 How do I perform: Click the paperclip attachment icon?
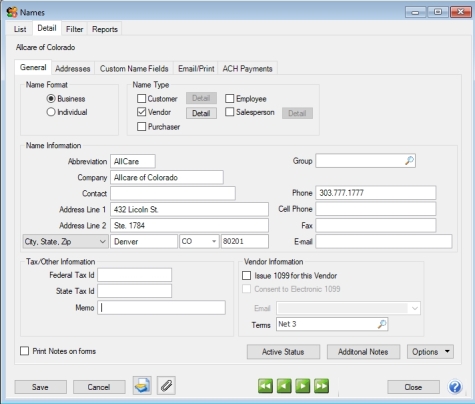tap(166, 386)
